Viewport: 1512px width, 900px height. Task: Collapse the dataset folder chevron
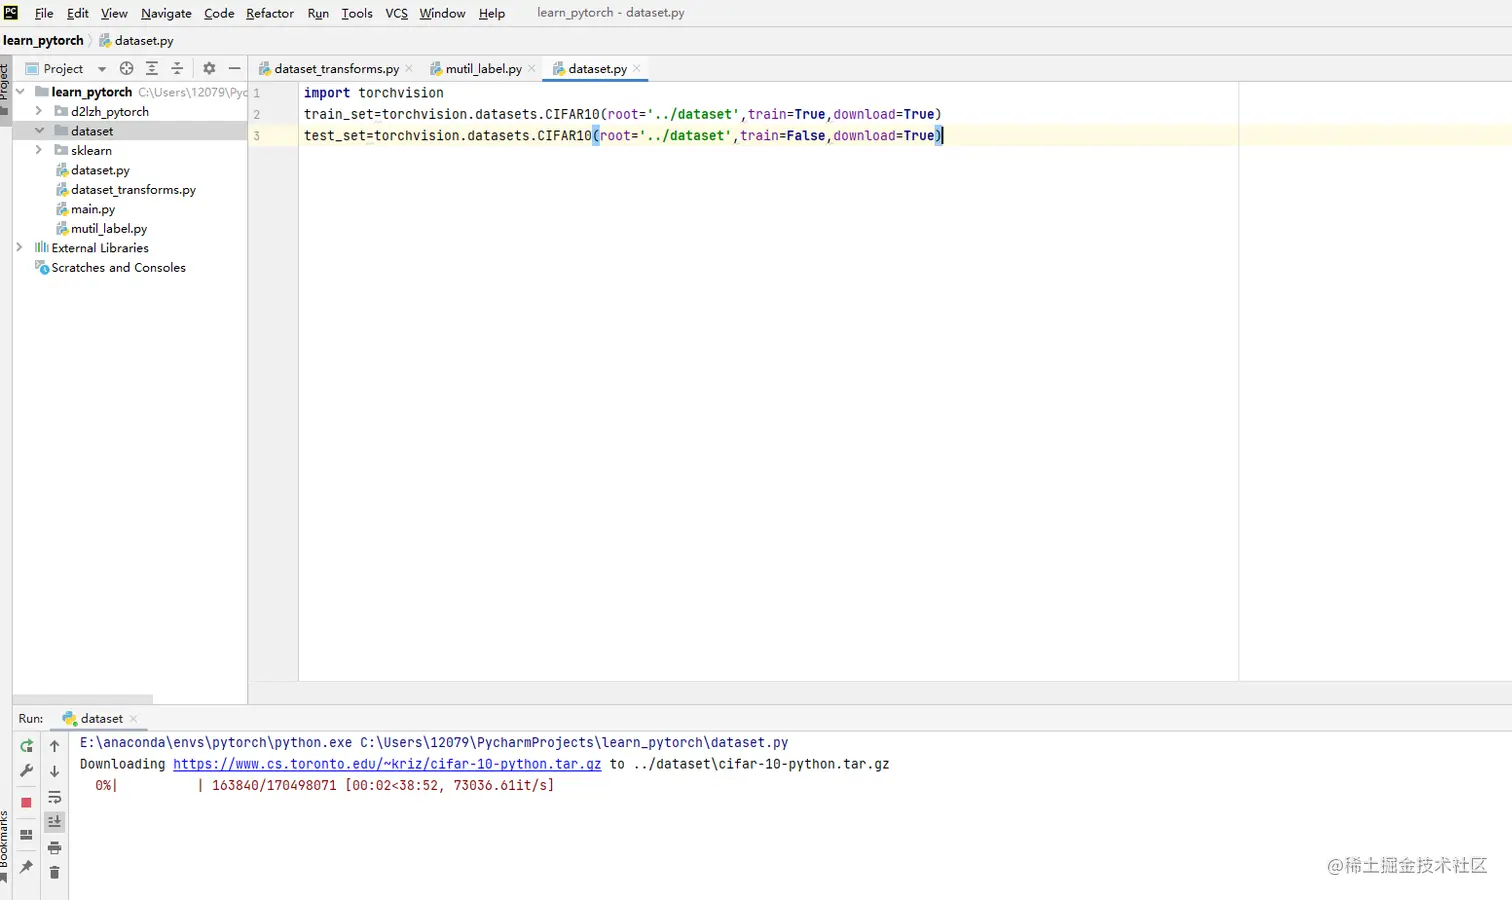tap(39, 131)
